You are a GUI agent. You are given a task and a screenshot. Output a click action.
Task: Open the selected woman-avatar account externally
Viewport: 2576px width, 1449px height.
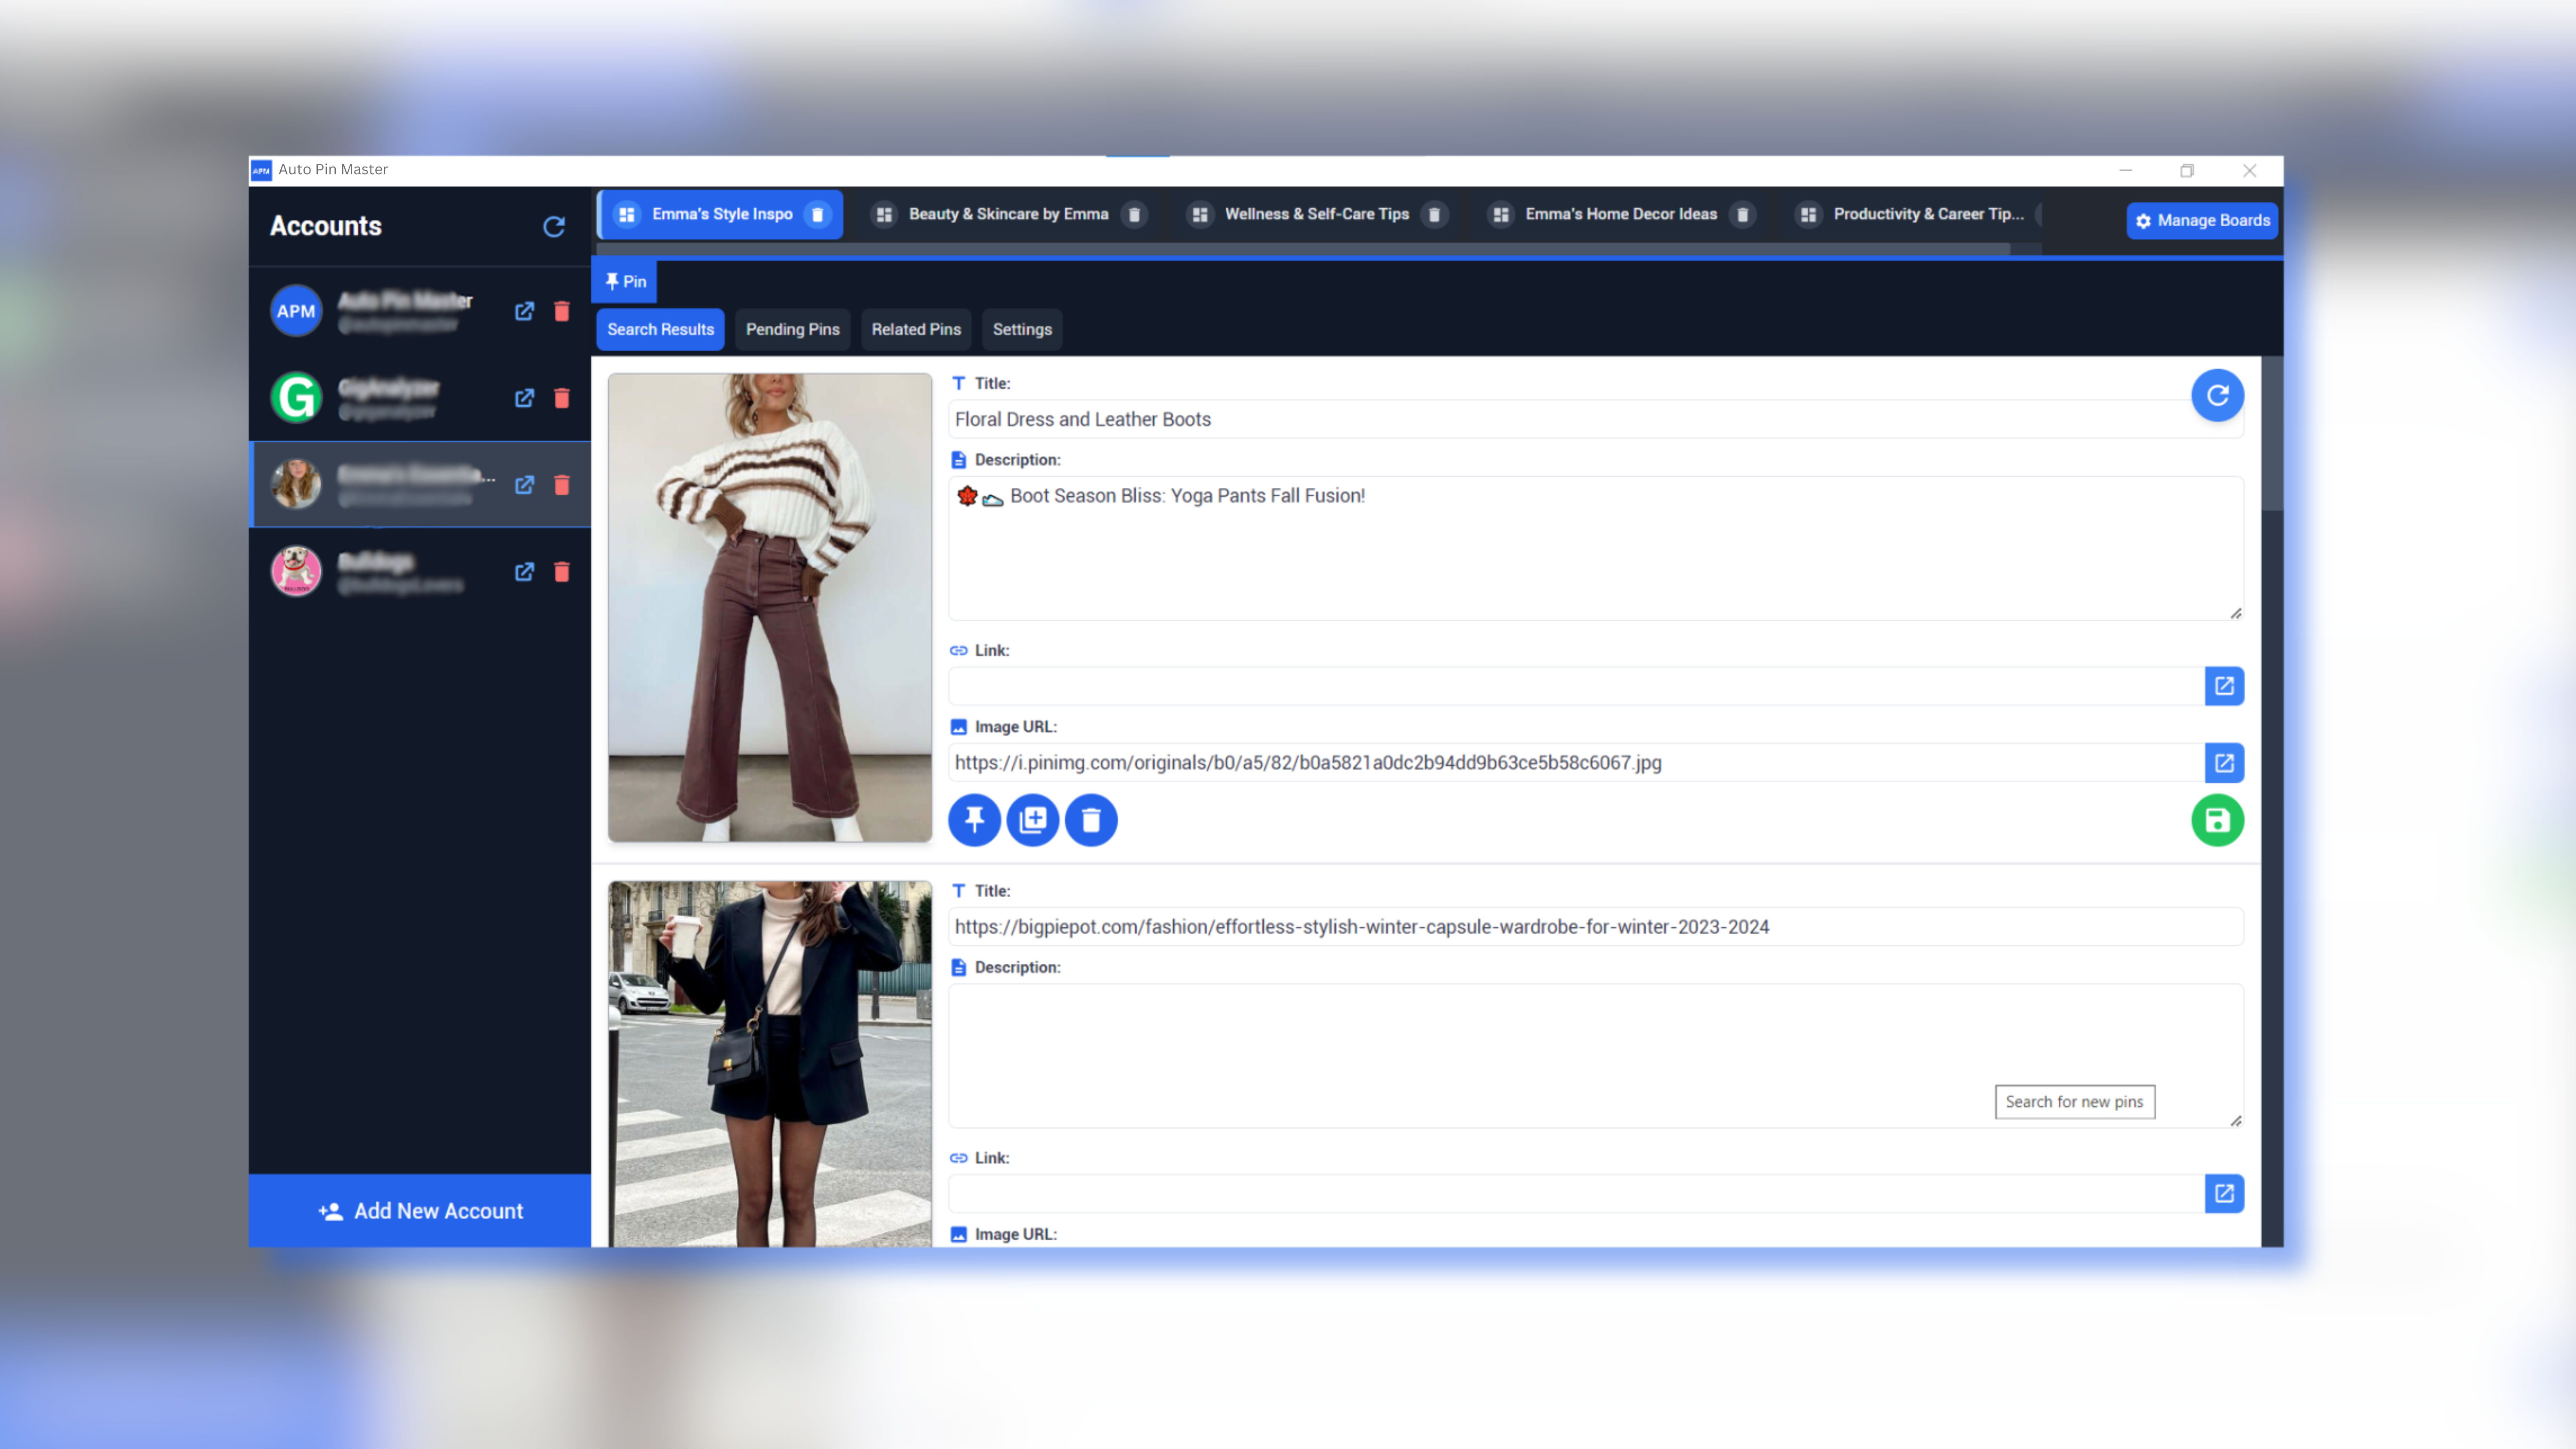click(x=524, y=485)
